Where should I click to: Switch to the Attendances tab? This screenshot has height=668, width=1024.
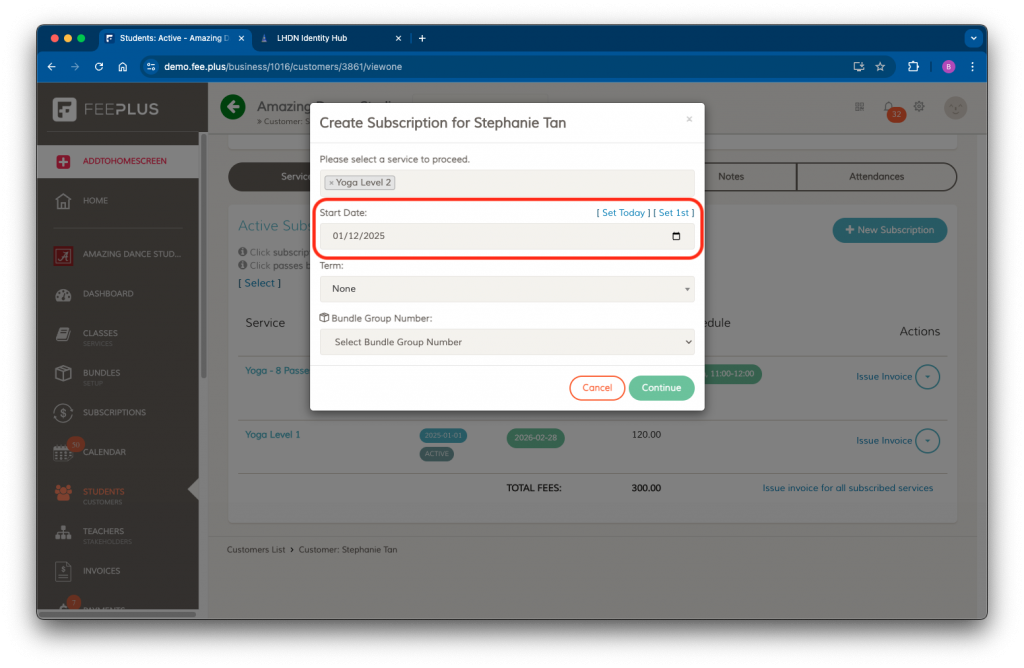[876, 177]
